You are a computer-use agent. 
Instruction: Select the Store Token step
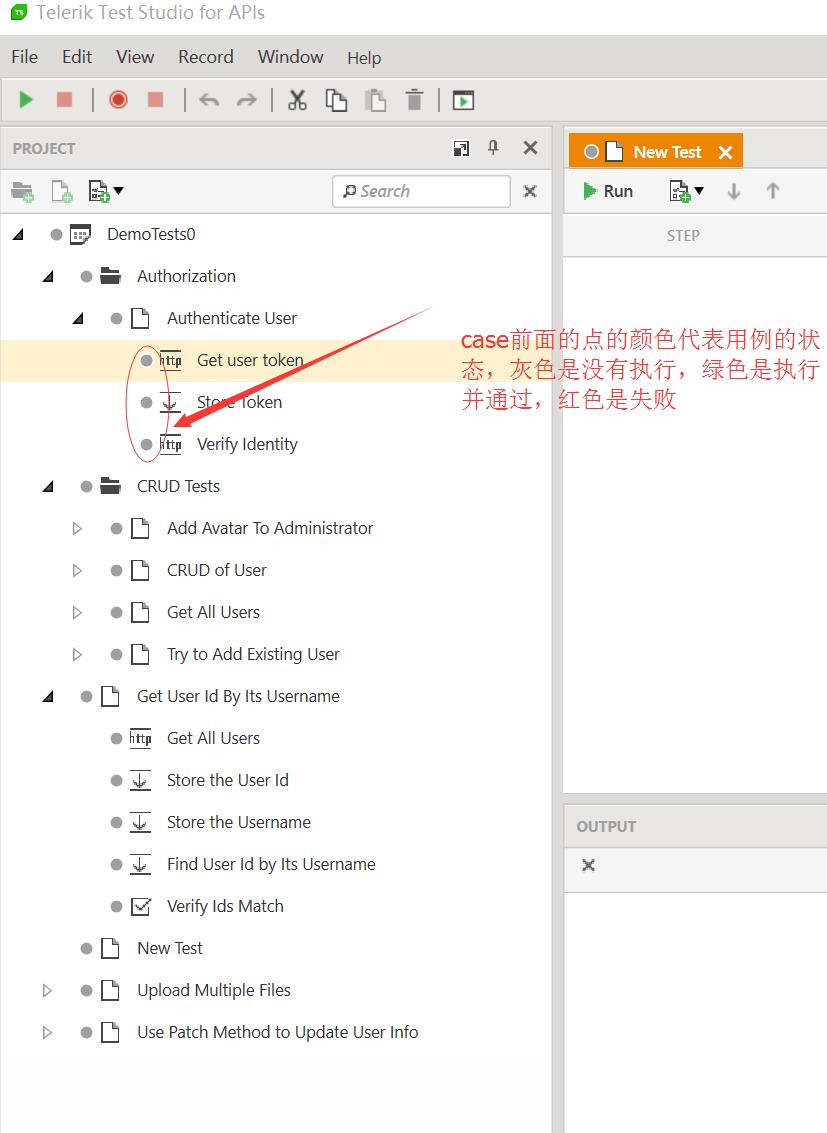click(x=239, y=402)
